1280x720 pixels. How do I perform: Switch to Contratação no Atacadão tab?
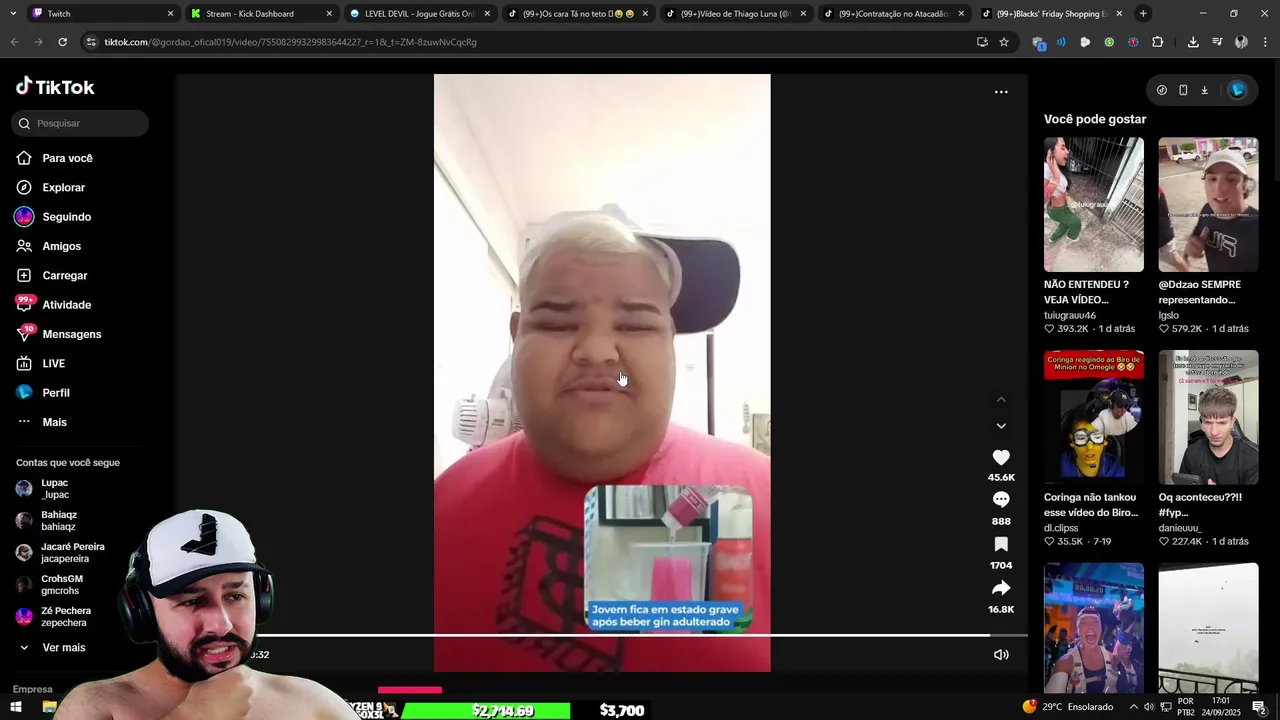[x=892, y=14]
